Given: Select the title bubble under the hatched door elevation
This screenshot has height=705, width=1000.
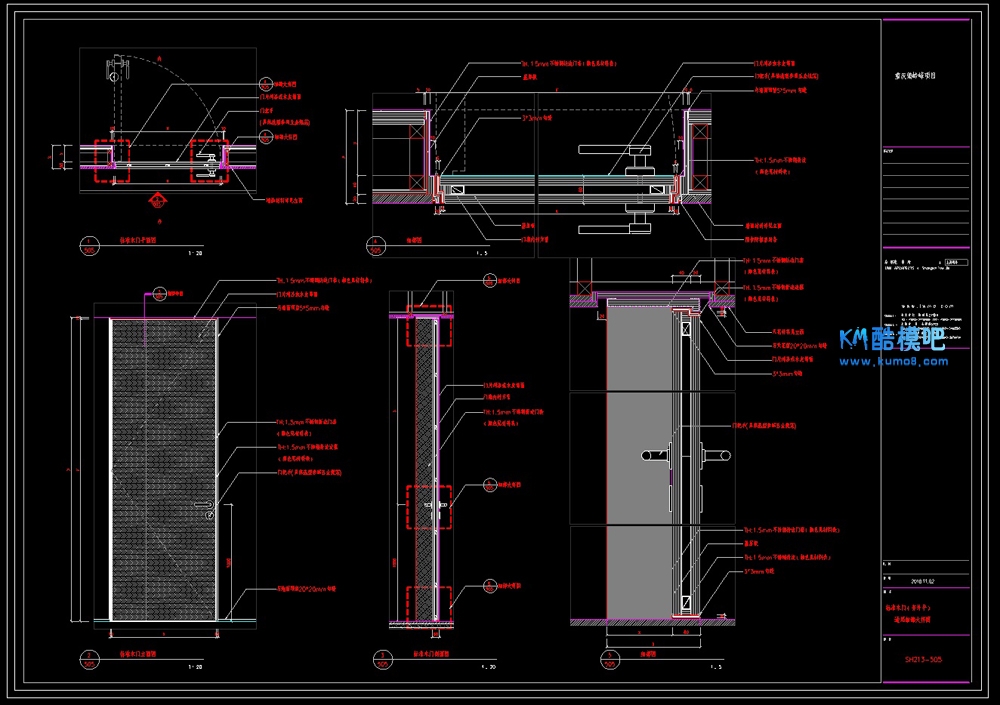Looking at the screenshot, I should click(x=90, y=658).
